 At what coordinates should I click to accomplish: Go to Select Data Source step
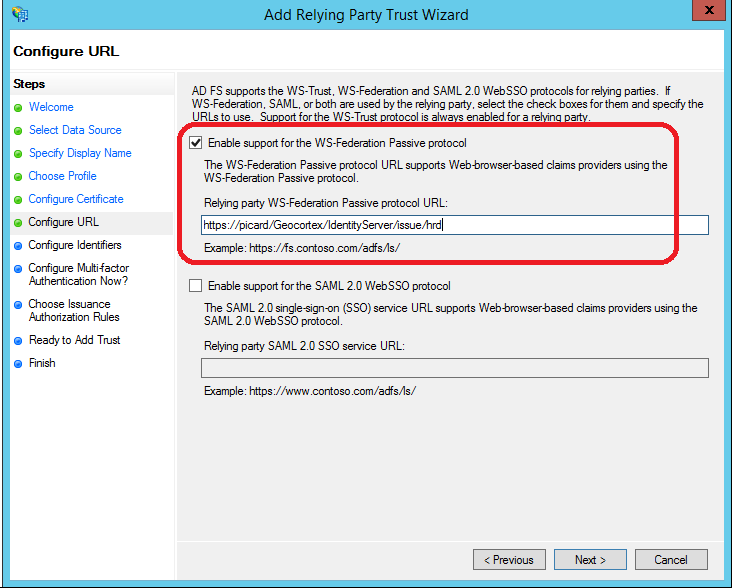click(75, 130)
